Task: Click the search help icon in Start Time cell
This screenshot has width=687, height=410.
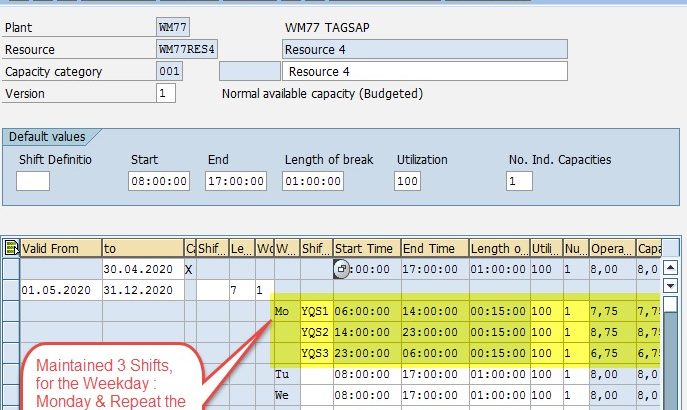Action: tap(342, 269)
